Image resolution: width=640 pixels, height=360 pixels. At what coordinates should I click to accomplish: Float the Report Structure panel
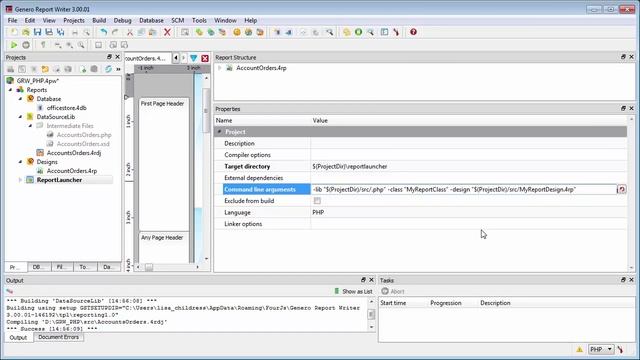(x=623, y=57)
